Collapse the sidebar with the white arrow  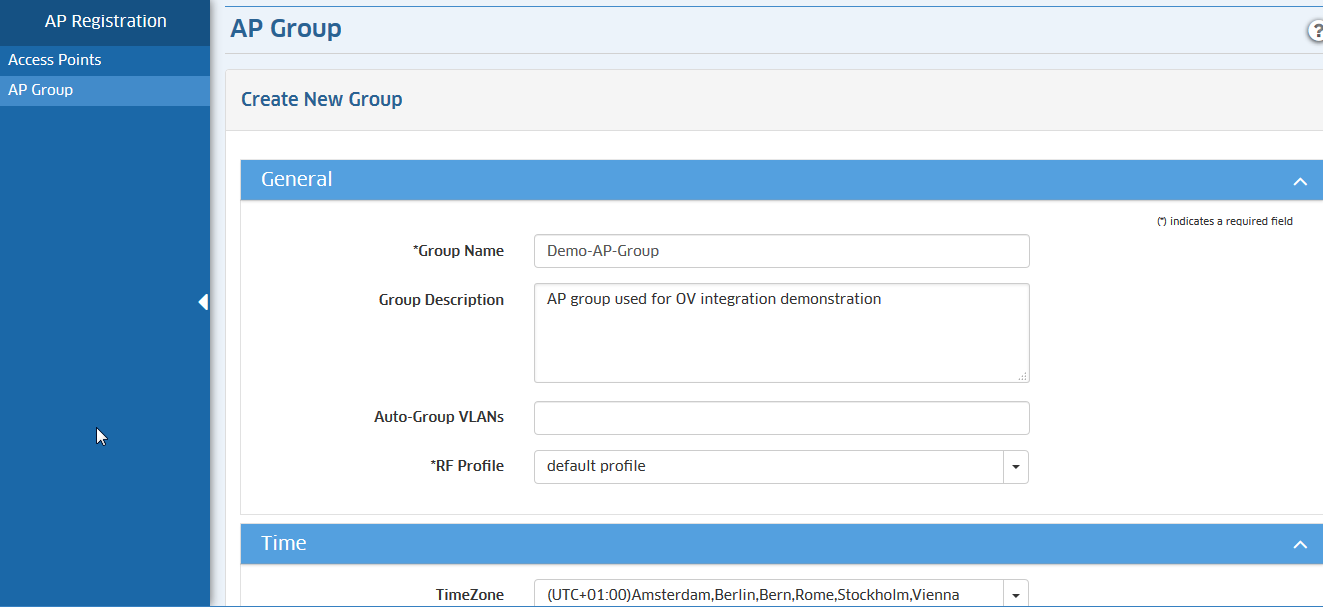coord(203,302)
